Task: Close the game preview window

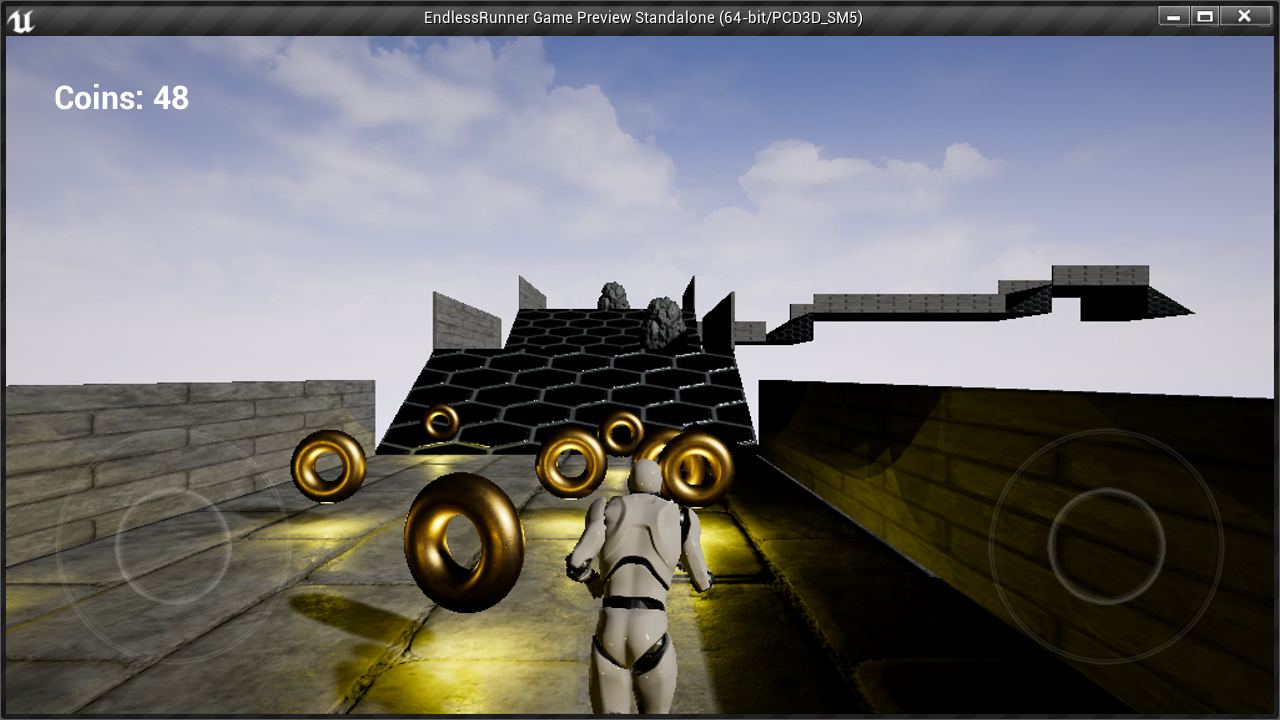Action: coord(1244,16)
